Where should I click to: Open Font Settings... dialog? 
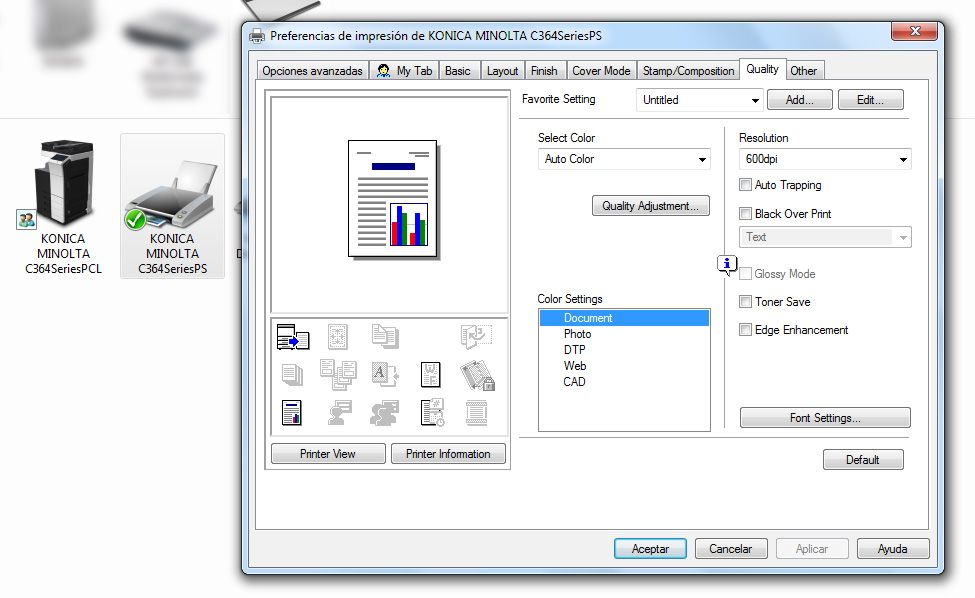(x=825, y=418)
